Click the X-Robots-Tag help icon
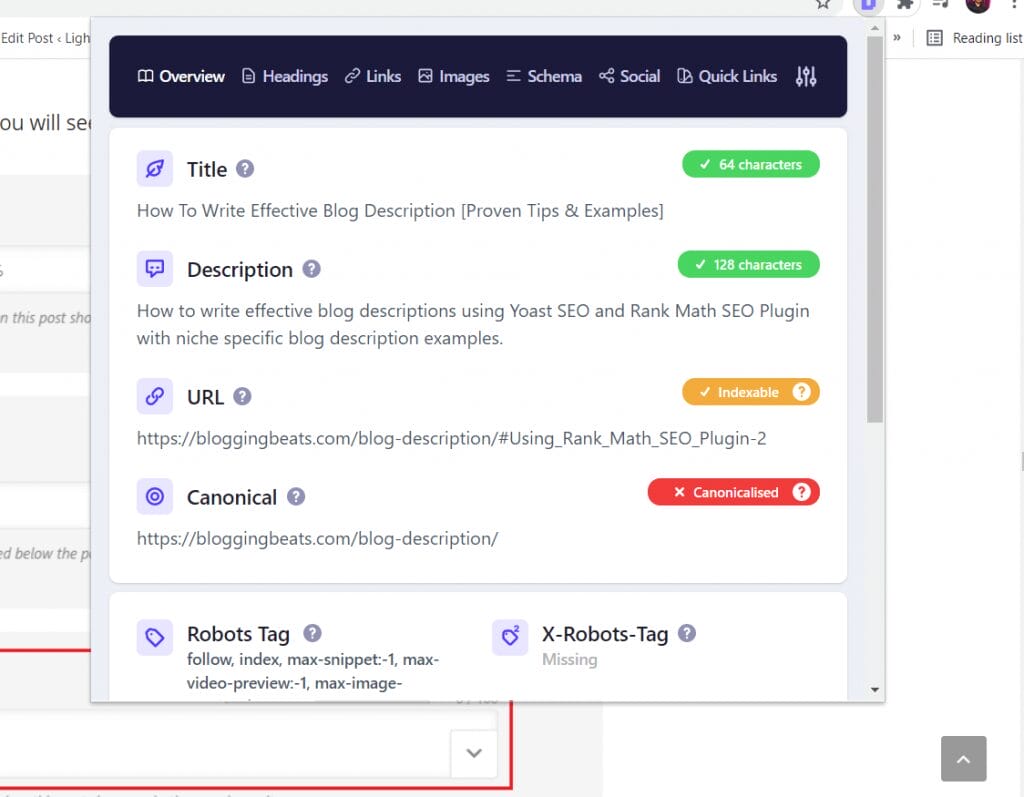 [x=686, y=633]
